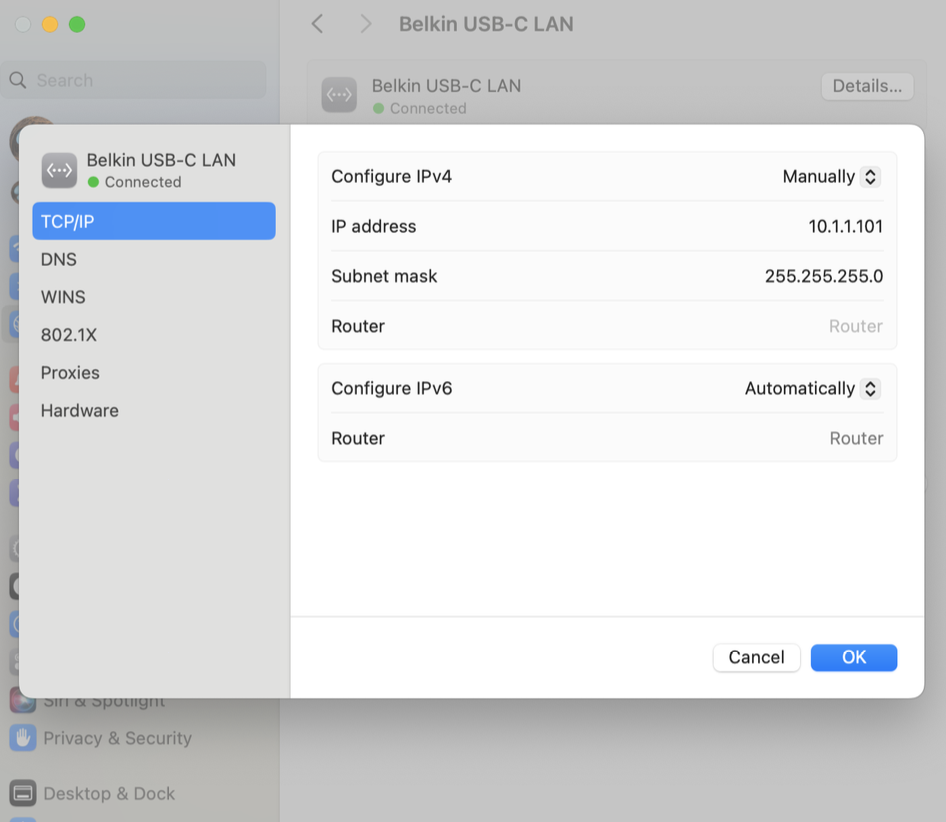Open the Configure IPv6 Automatically dropdown

(x=813, y=388)
